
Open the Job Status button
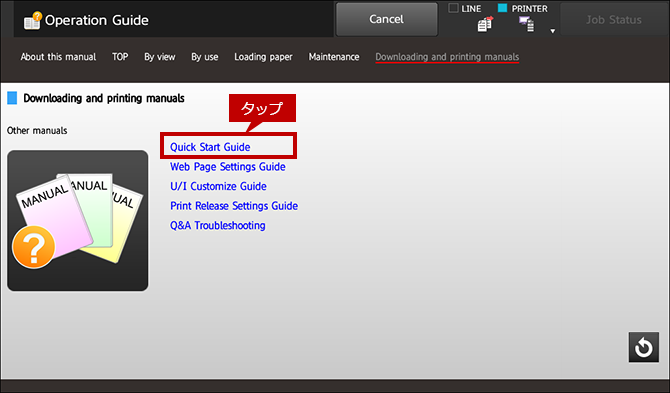[x=614, y=20]
